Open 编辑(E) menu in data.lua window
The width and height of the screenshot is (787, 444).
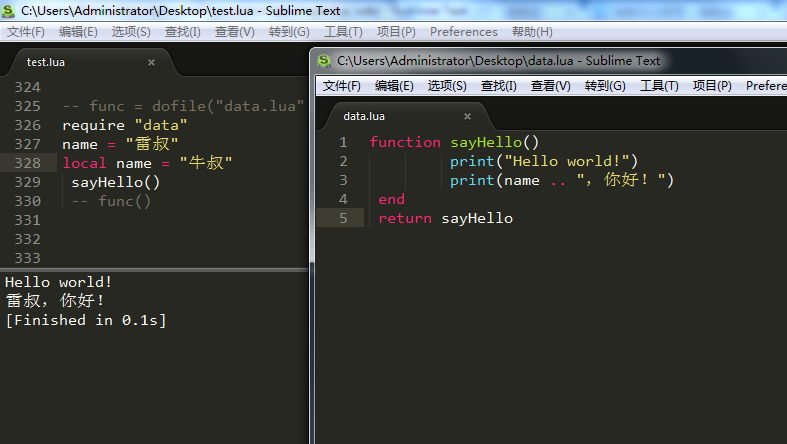pos(394,86)
